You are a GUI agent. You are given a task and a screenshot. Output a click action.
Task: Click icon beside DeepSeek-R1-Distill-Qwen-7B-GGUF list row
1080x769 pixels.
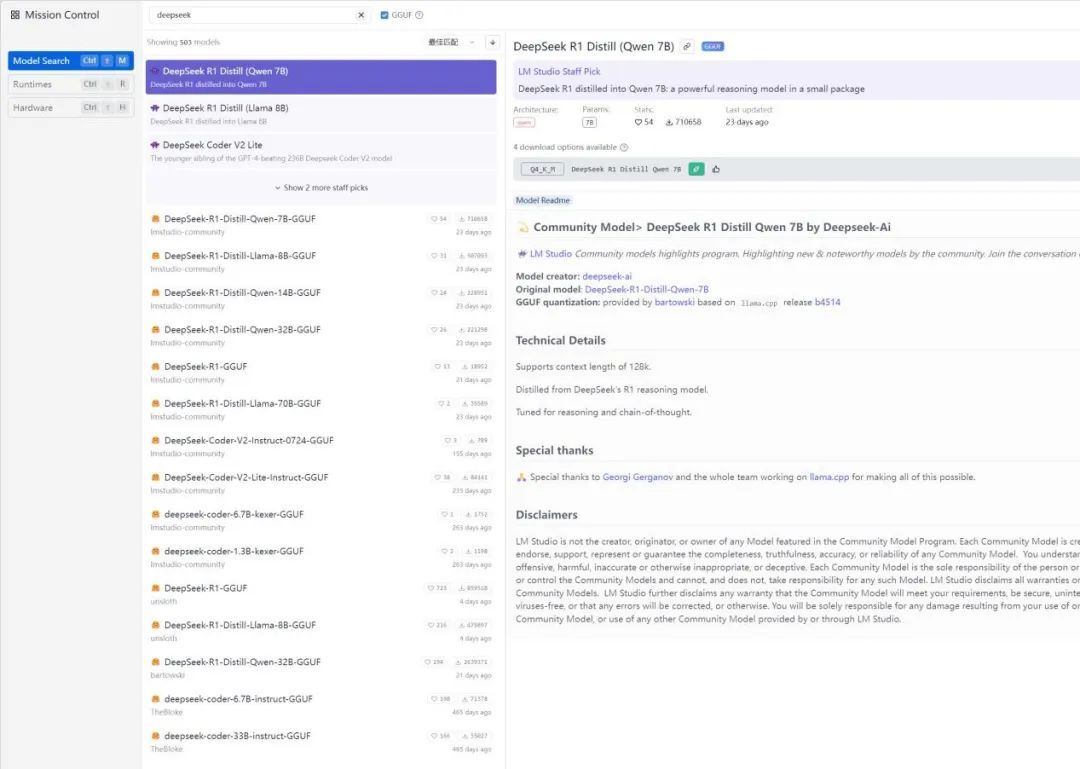pos(156,219)
